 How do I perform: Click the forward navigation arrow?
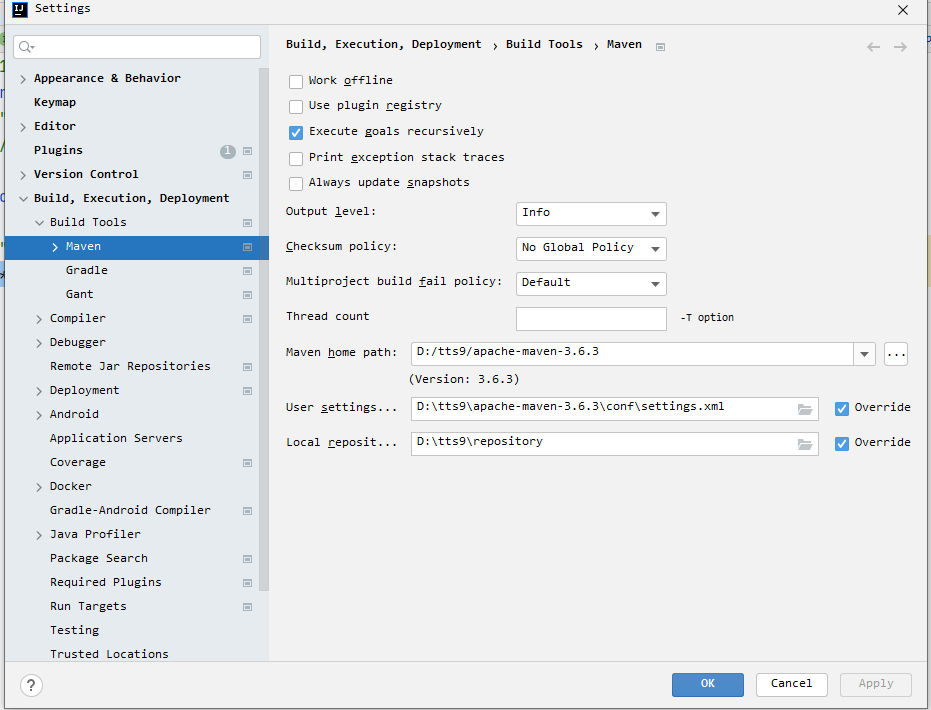pyautogui.click(x=900, y=47)
